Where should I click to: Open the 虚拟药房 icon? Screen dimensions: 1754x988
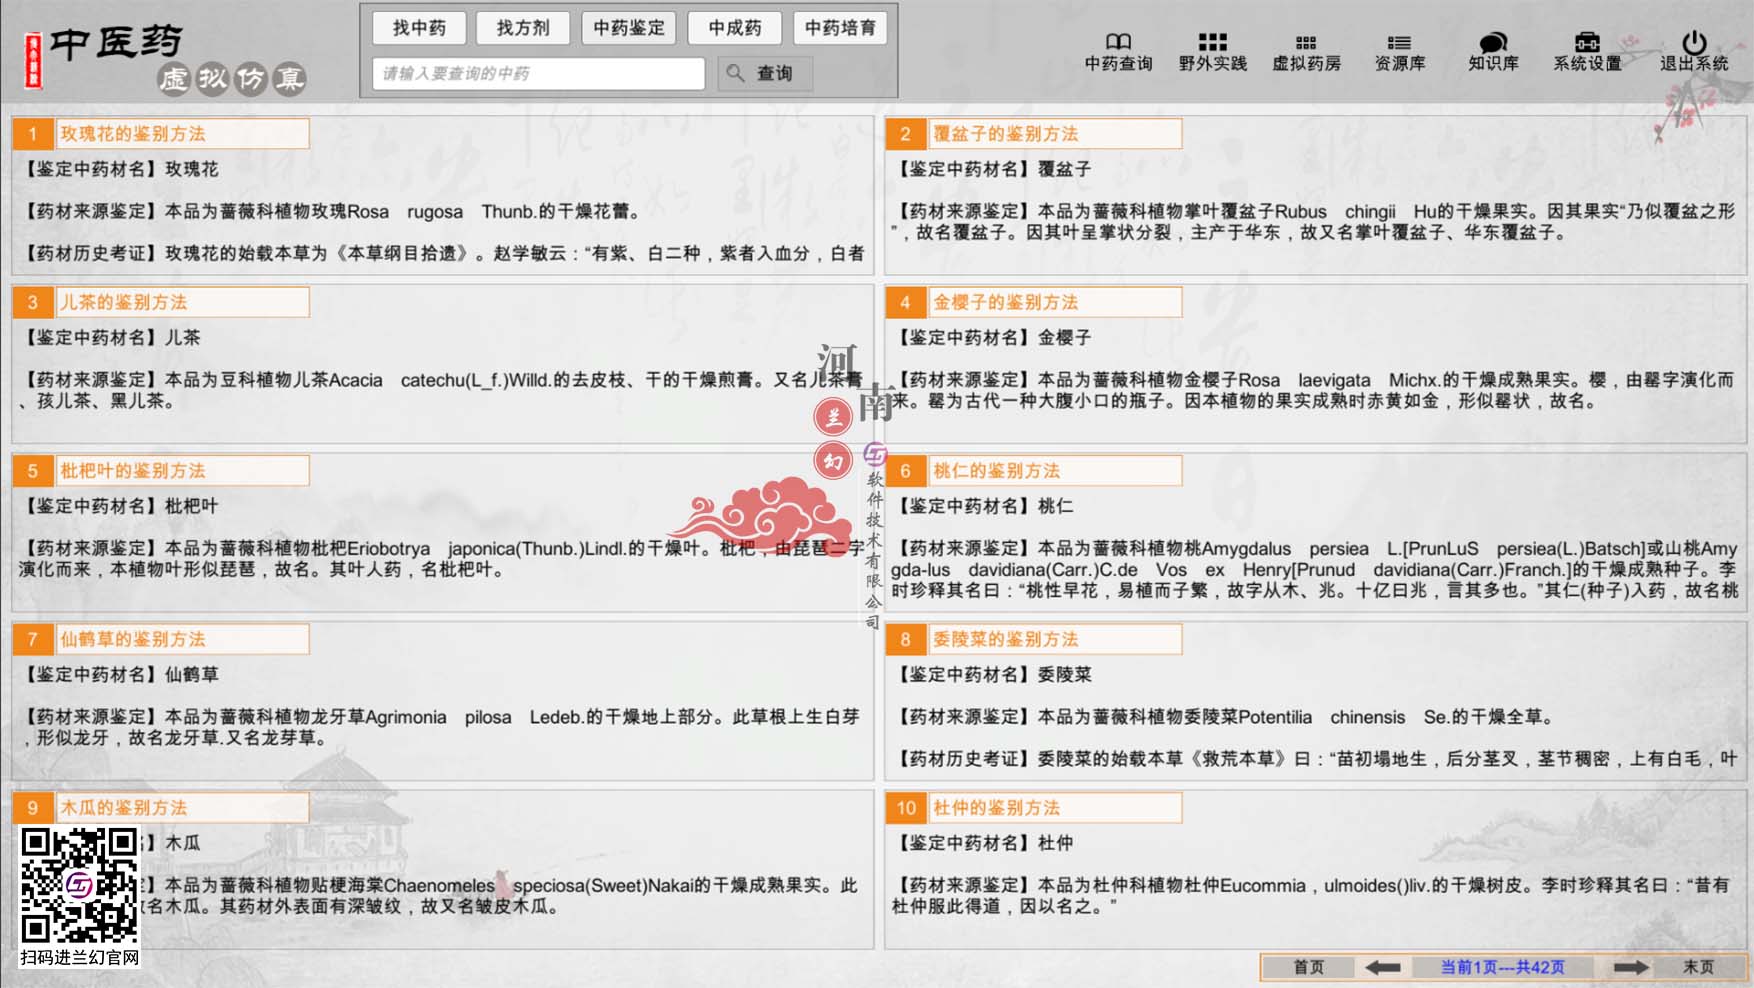coord(1304,52)
